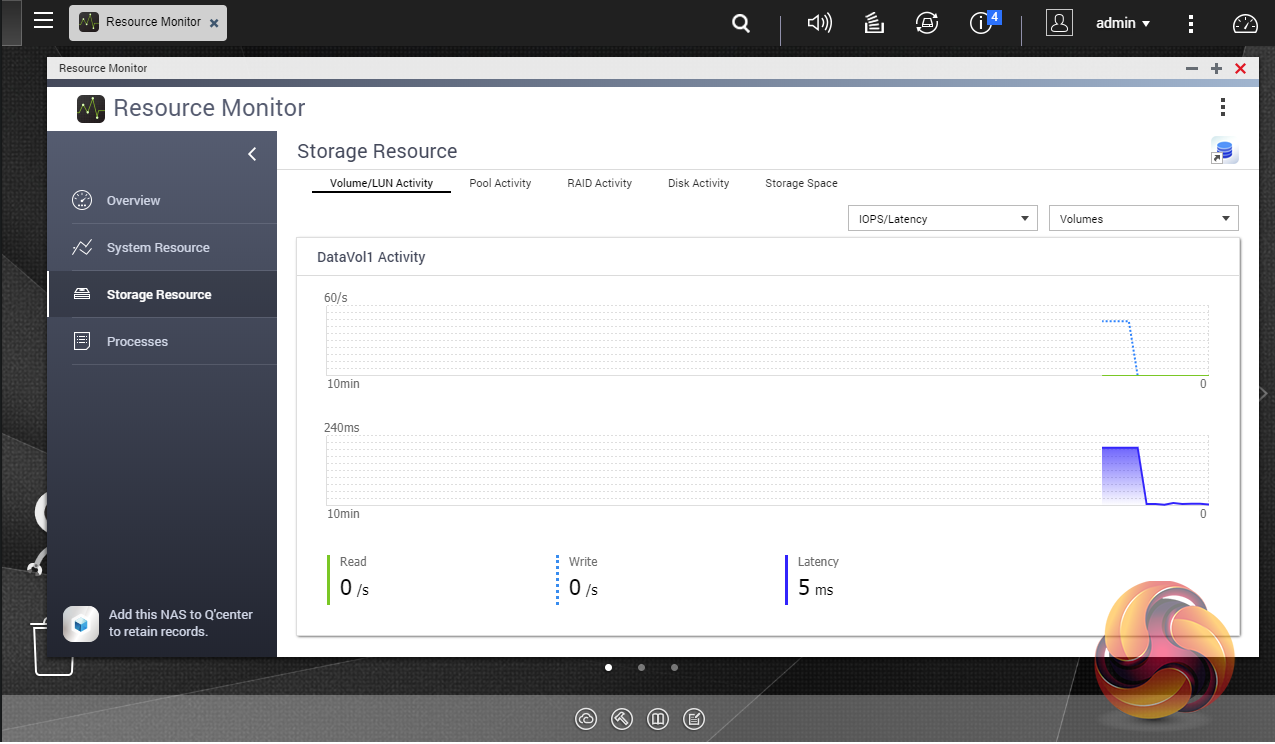Switch to the Pool Activity tab
Screen dimensions: 1275x744
500,183
